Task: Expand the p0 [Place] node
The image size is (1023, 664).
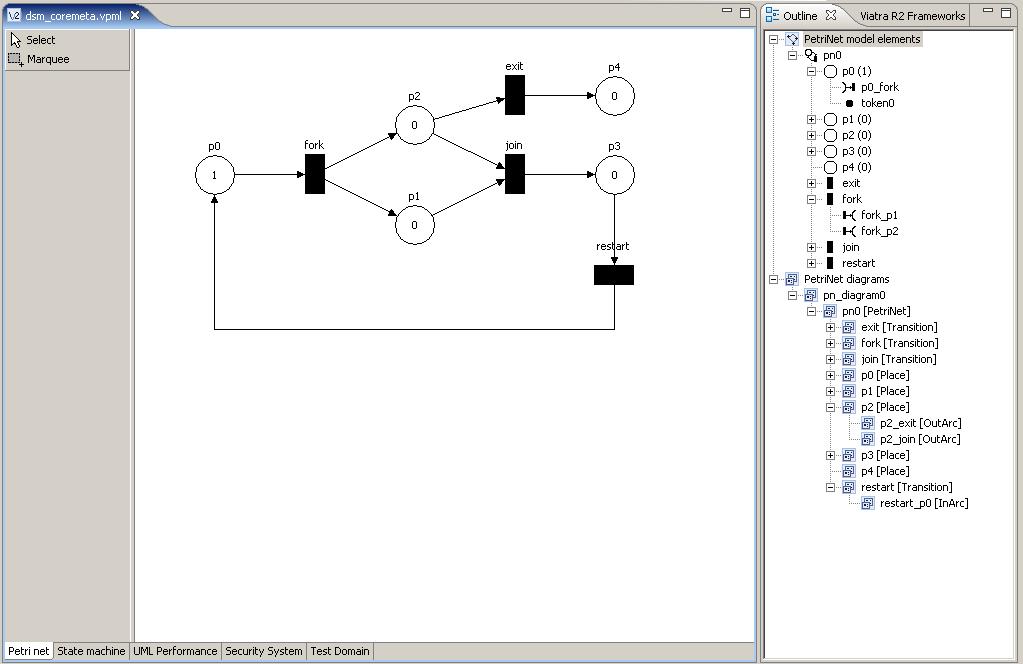Action: tap(830, 376)
